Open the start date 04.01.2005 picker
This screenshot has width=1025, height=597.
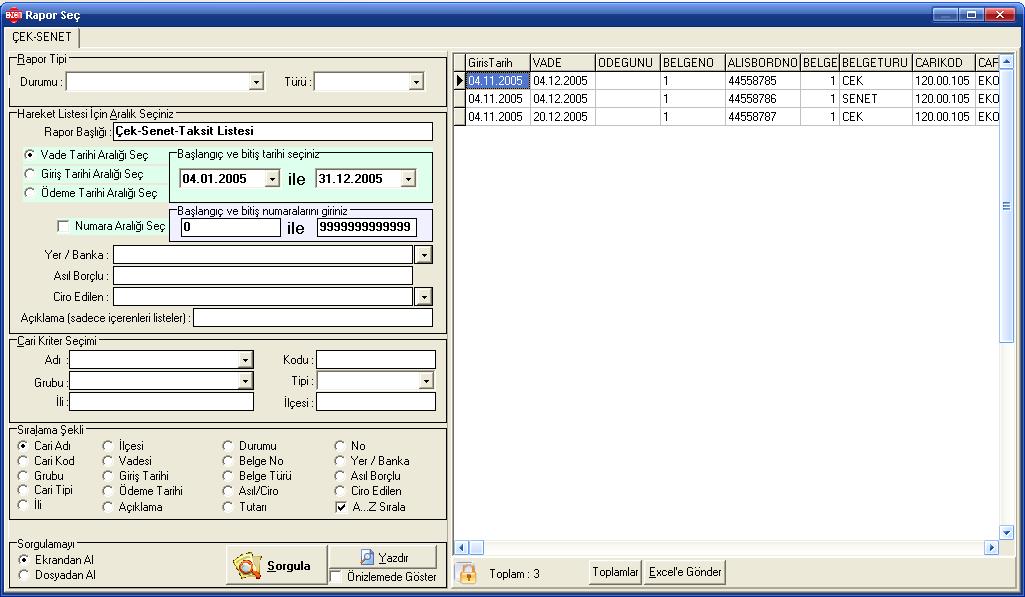(273, 179)
